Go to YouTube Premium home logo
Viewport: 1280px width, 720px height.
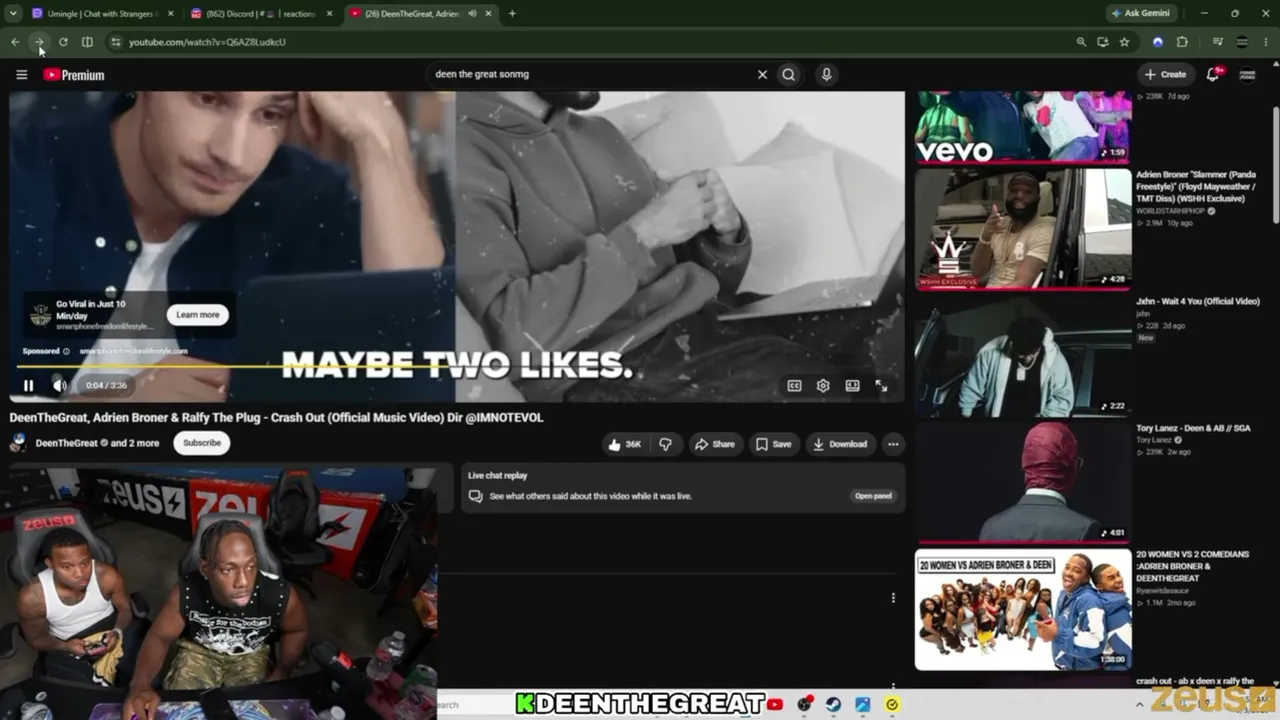(74, 75)
